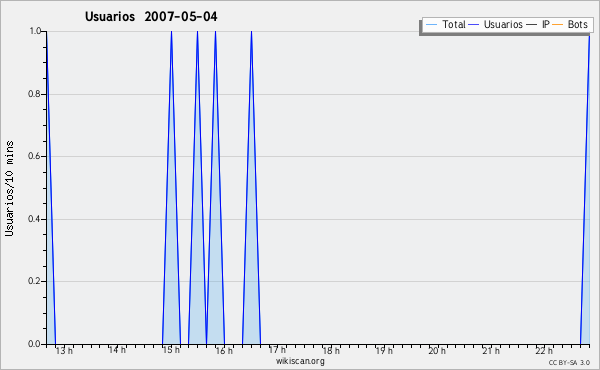Click the "18 h" x-axis label

tap(331, 350)
